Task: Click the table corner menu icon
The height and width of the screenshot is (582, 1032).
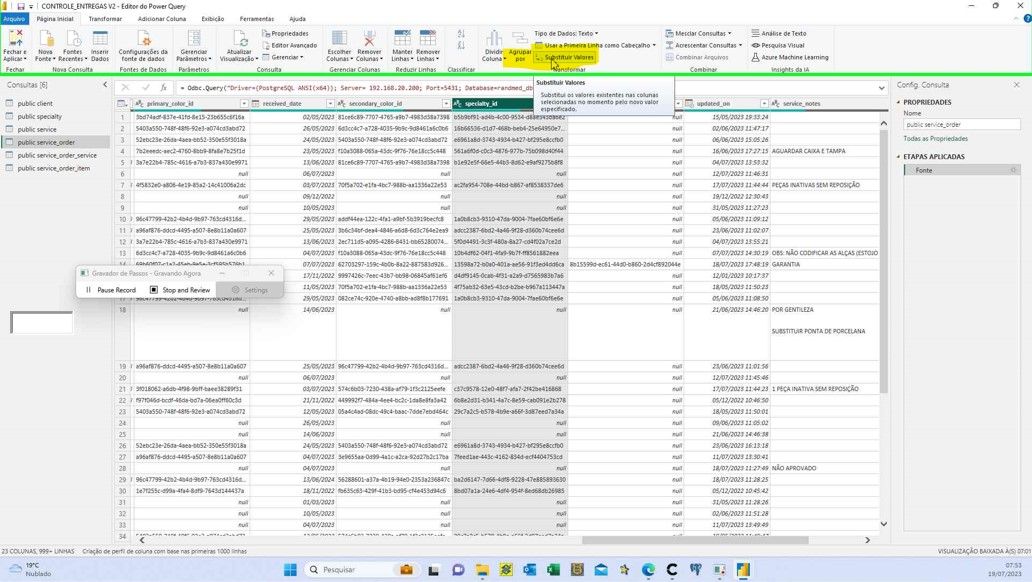Action: (x=122, y=103)
